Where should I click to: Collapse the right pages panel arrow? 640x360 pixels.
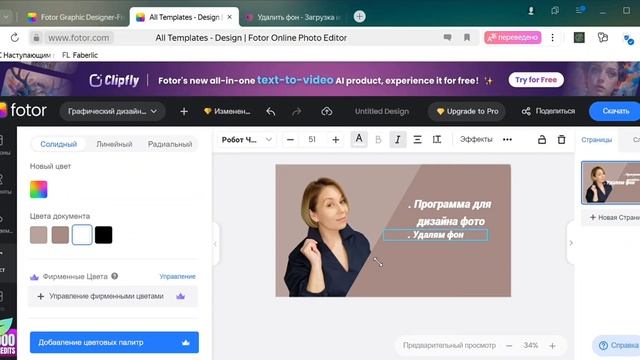[x=571, y=243]
